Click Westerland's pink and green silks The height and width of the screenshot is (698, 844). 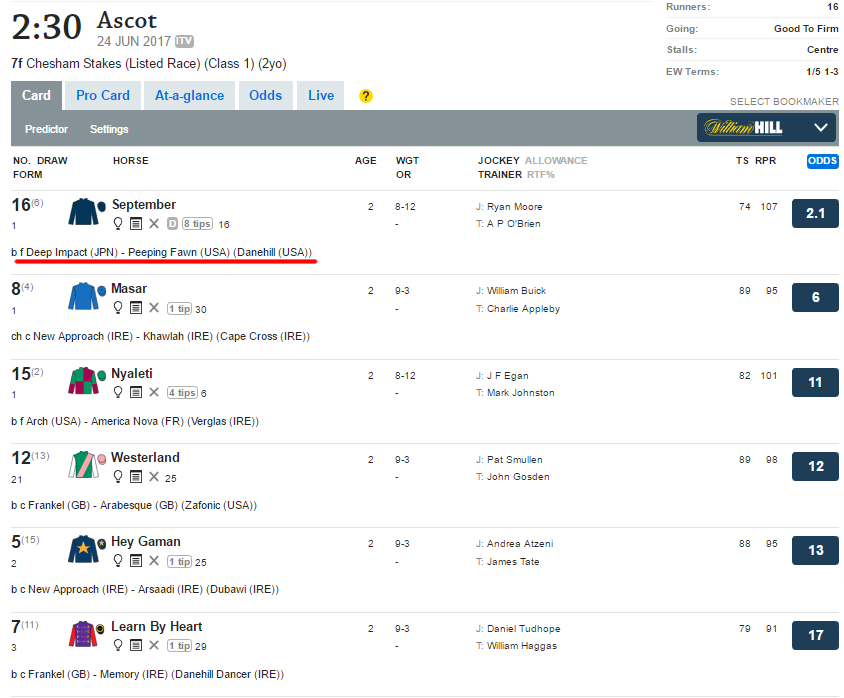pos(86,465)
